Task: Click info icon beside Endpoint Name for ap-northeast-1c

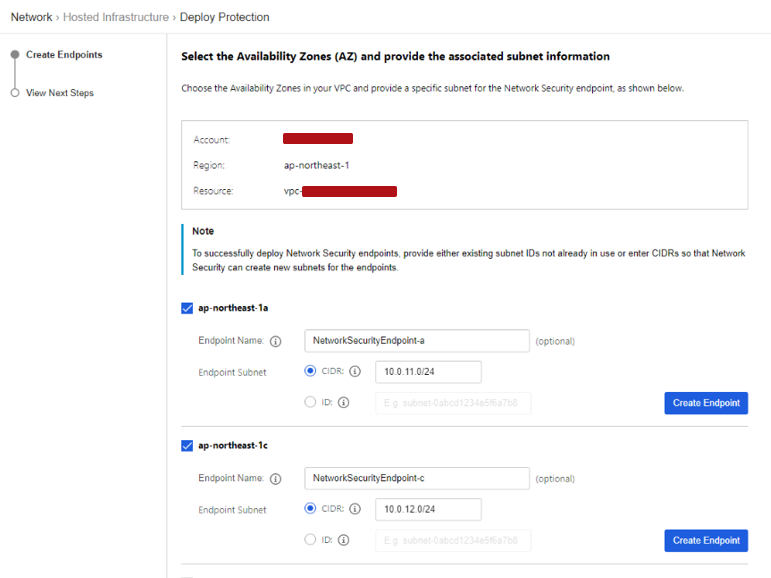Action: 276,479
